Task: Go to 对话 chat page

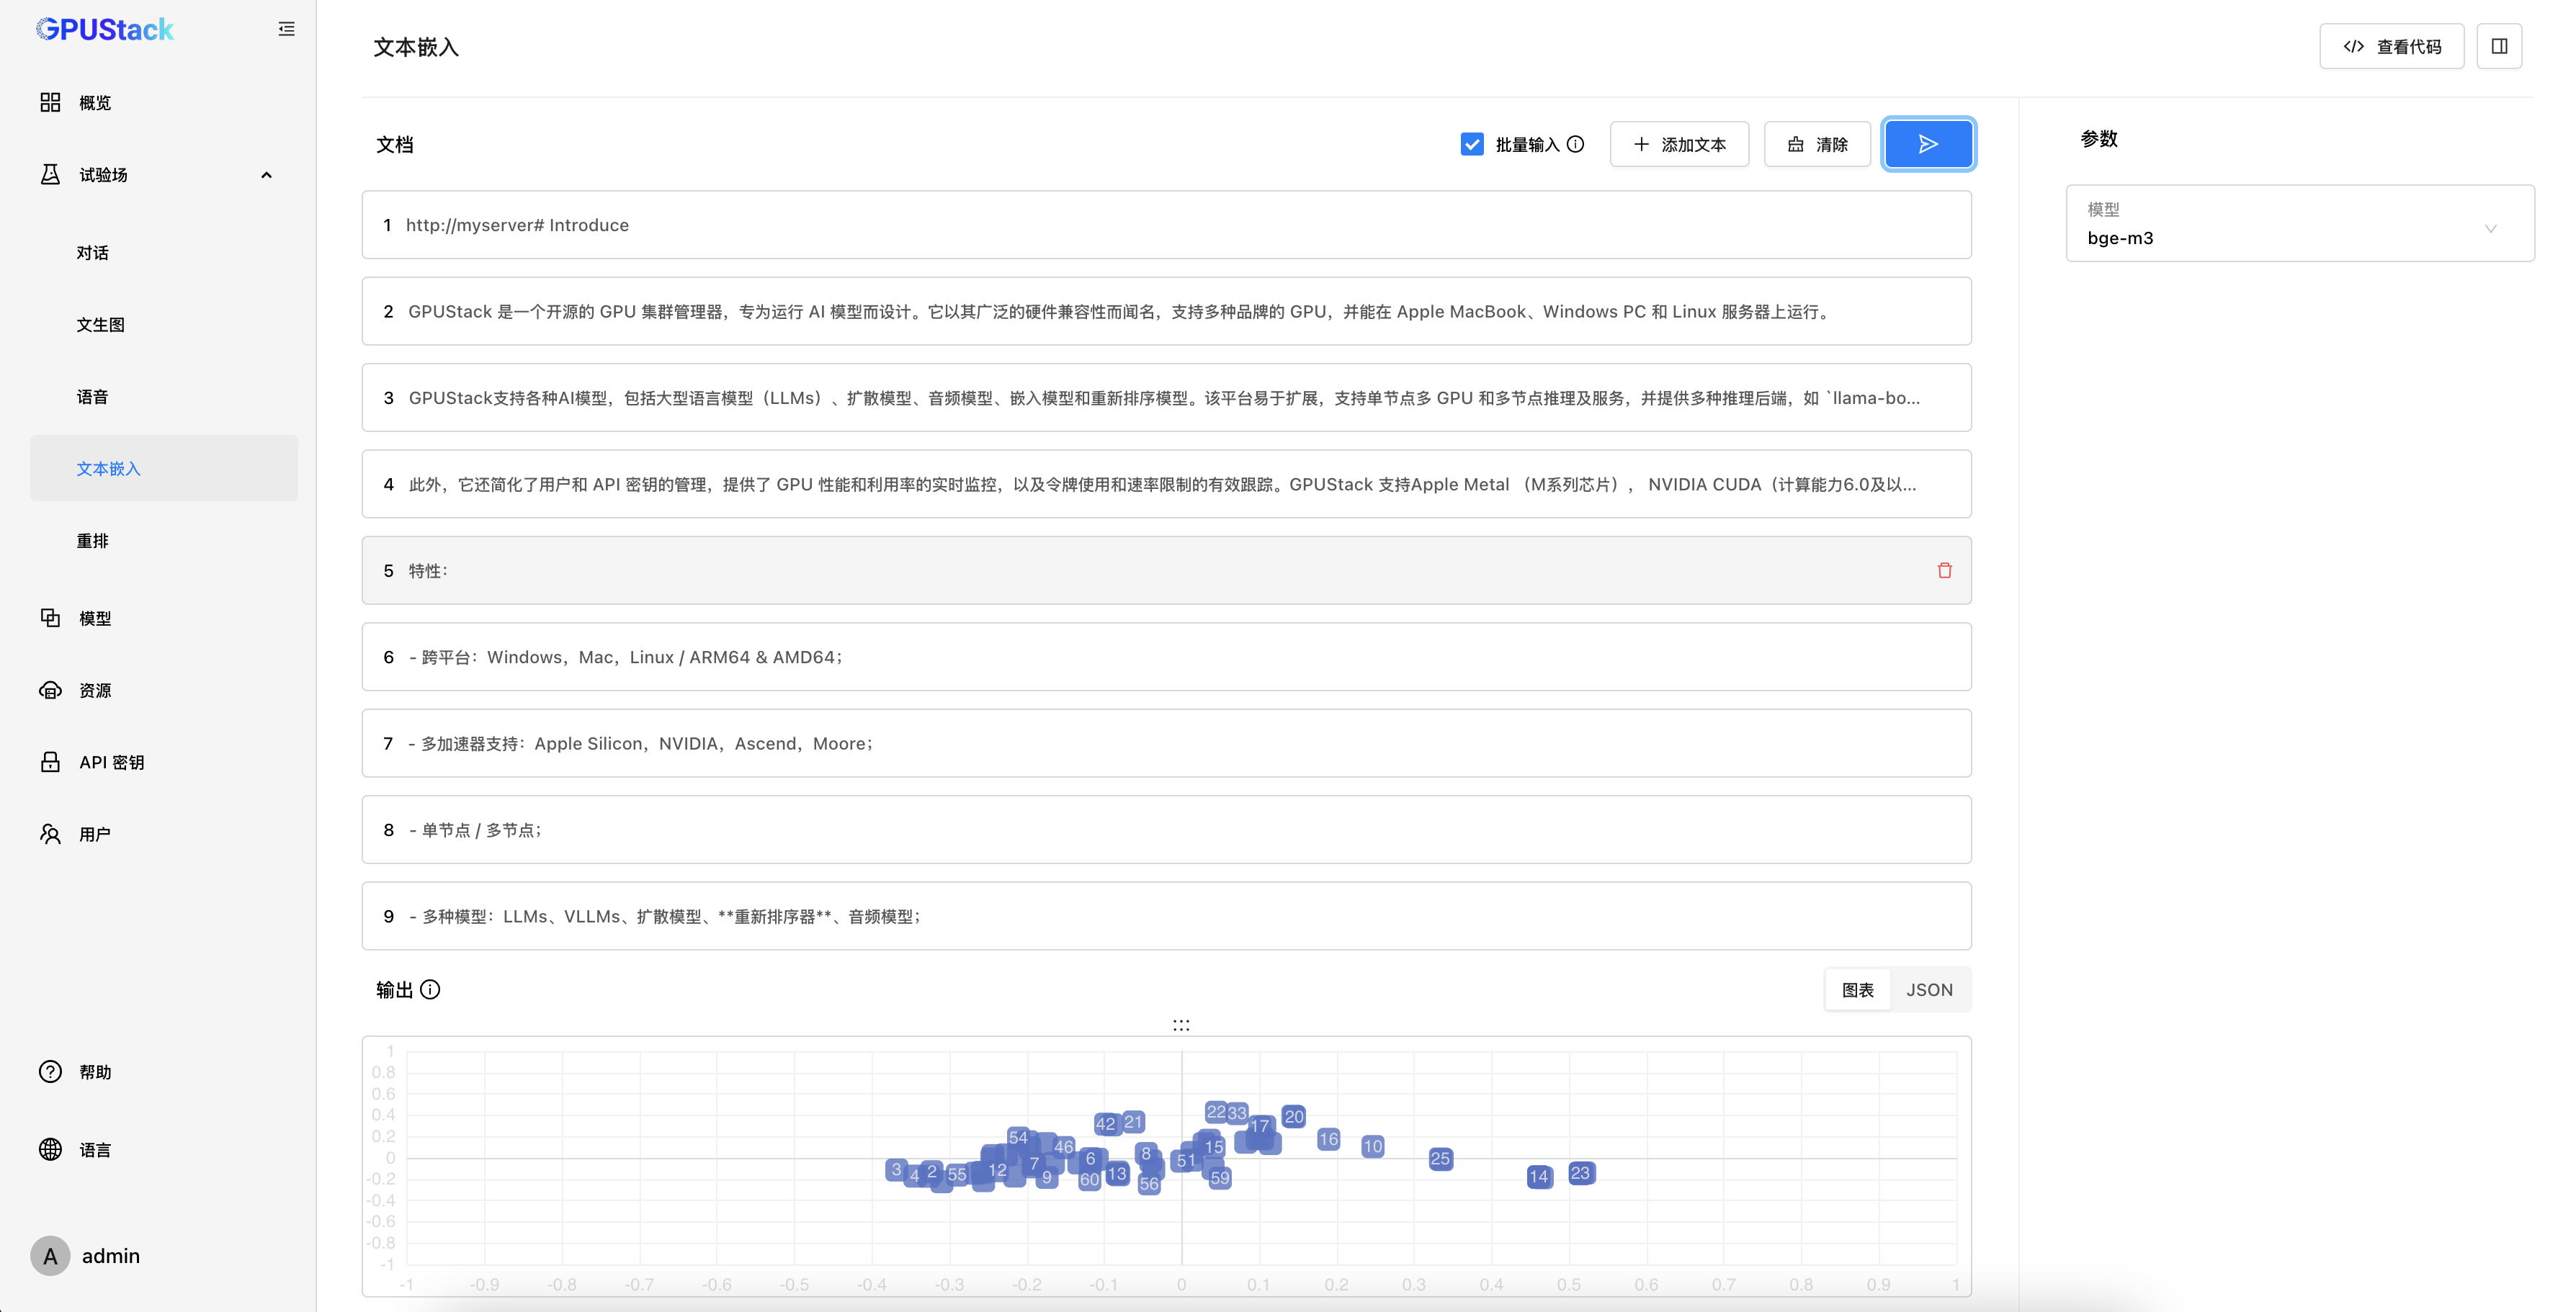Action: 93,253
